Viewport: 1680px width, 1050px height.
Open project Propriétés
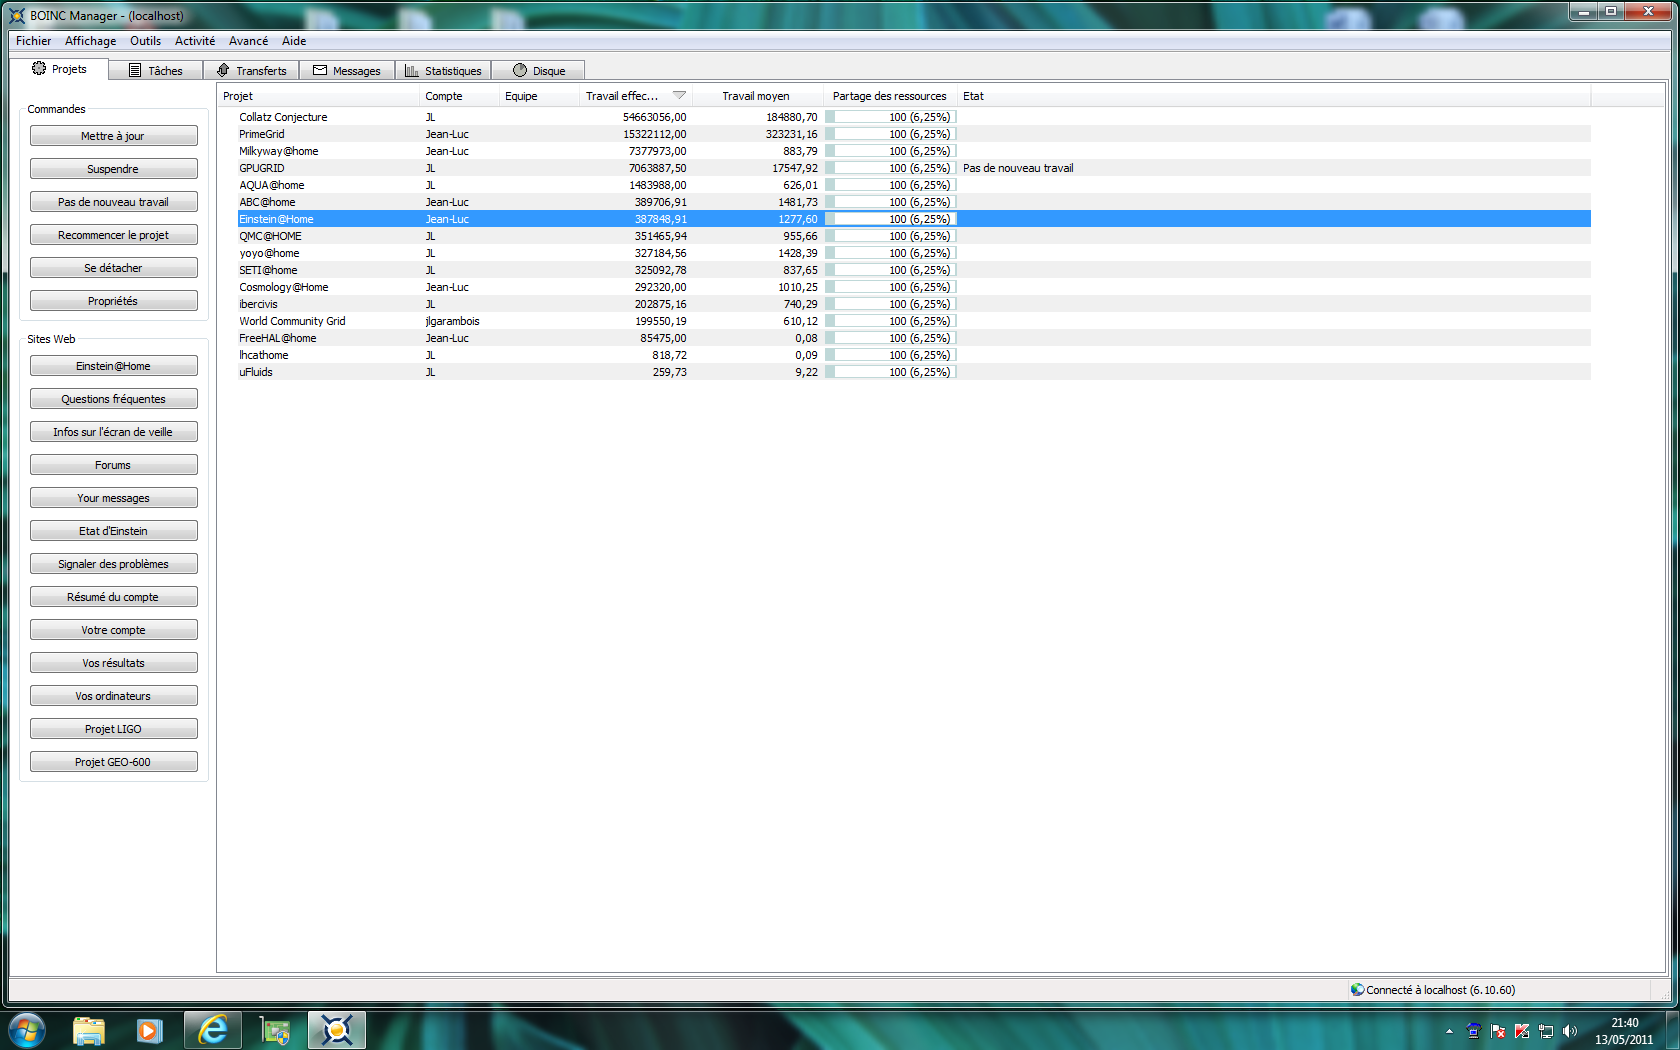point(113,301)
